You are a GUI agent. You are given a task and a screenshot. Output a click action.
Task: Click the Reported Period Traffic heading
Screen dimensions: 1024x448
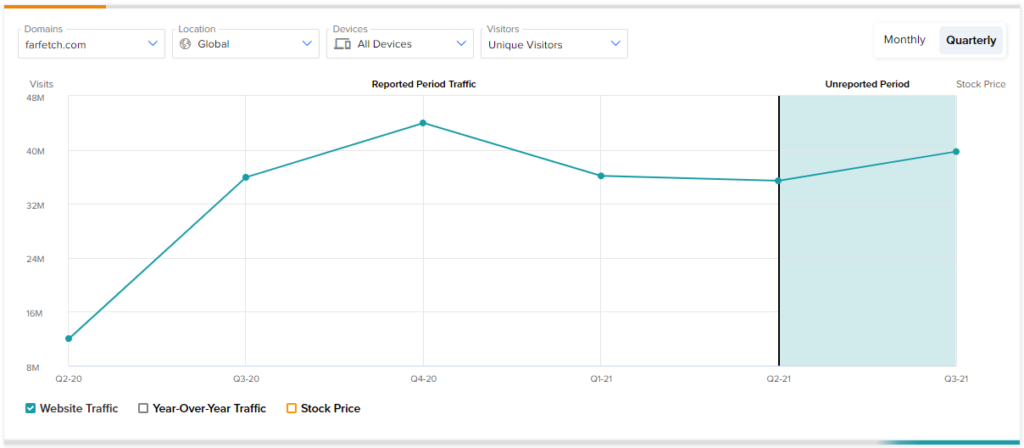click(424, 84)
